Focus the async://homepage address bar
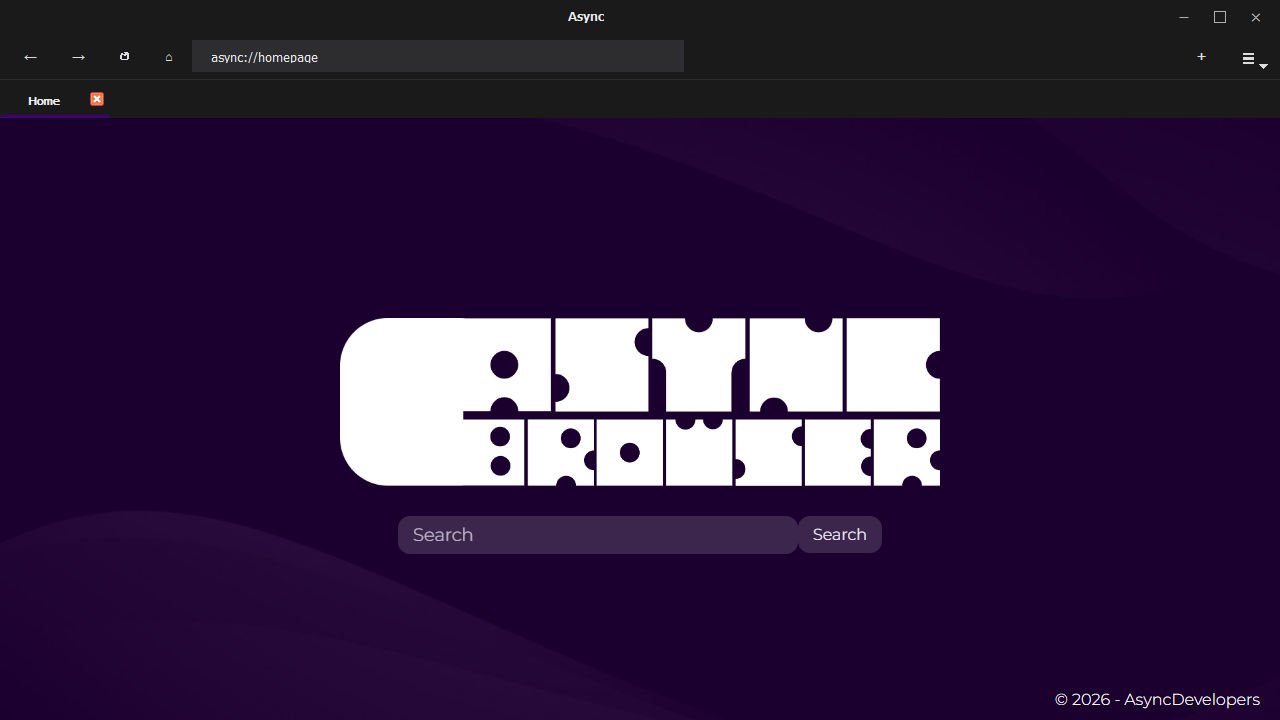The height and width of the screenshot is (720, 1280). (437, 57)
